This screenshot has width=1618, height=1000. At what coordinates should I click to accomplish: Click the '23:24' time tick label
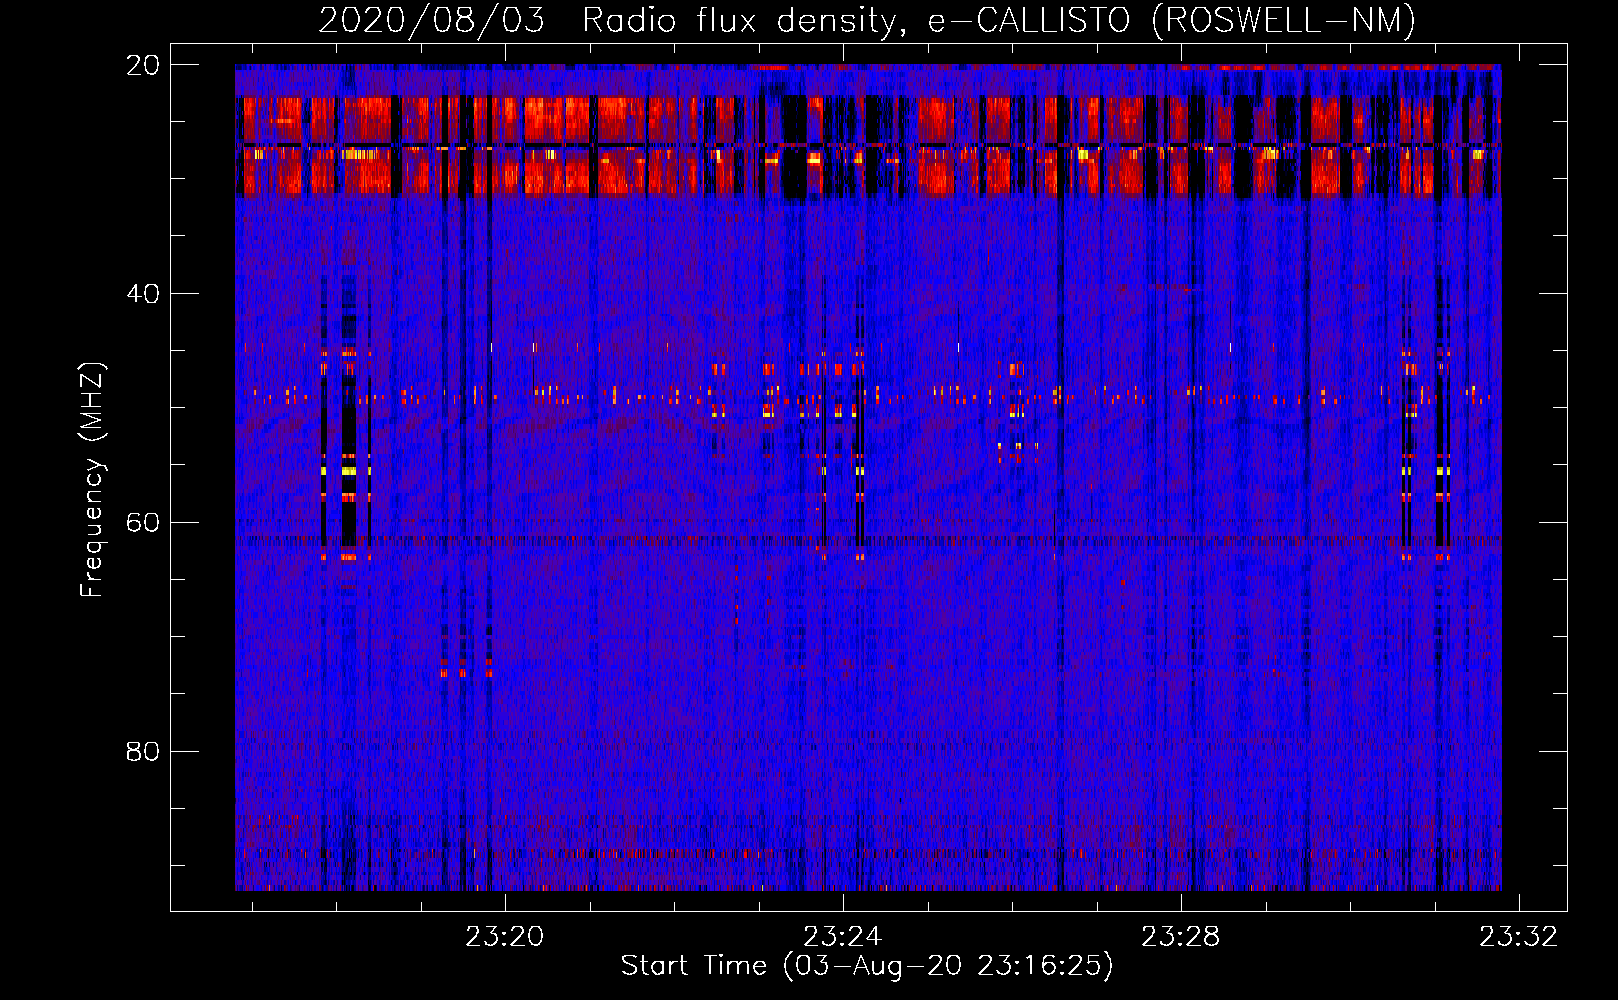tap(843, 937)
